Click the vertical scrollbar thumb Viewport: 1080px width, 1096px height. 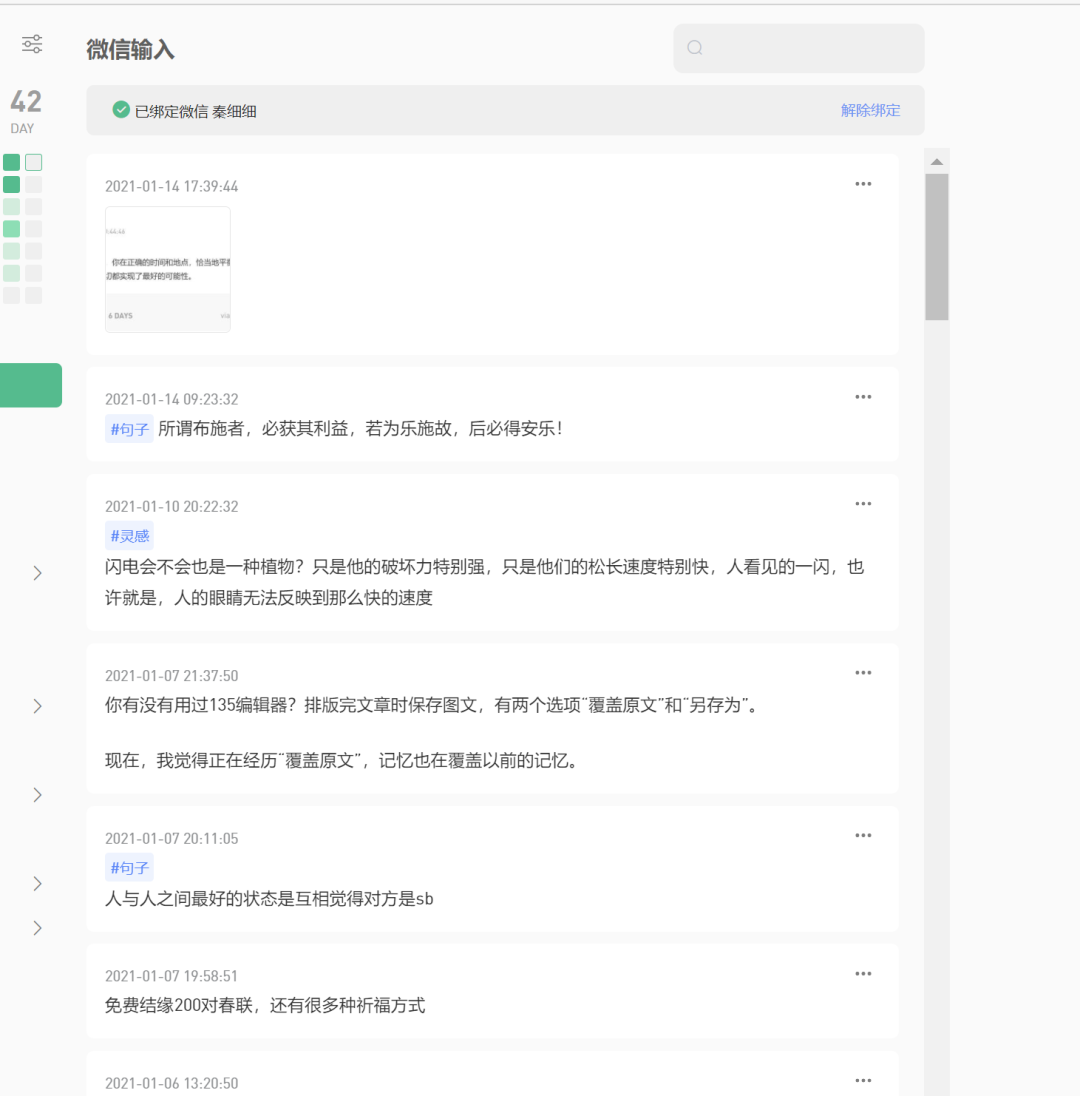pyautogui.click(x=937, y=247)
